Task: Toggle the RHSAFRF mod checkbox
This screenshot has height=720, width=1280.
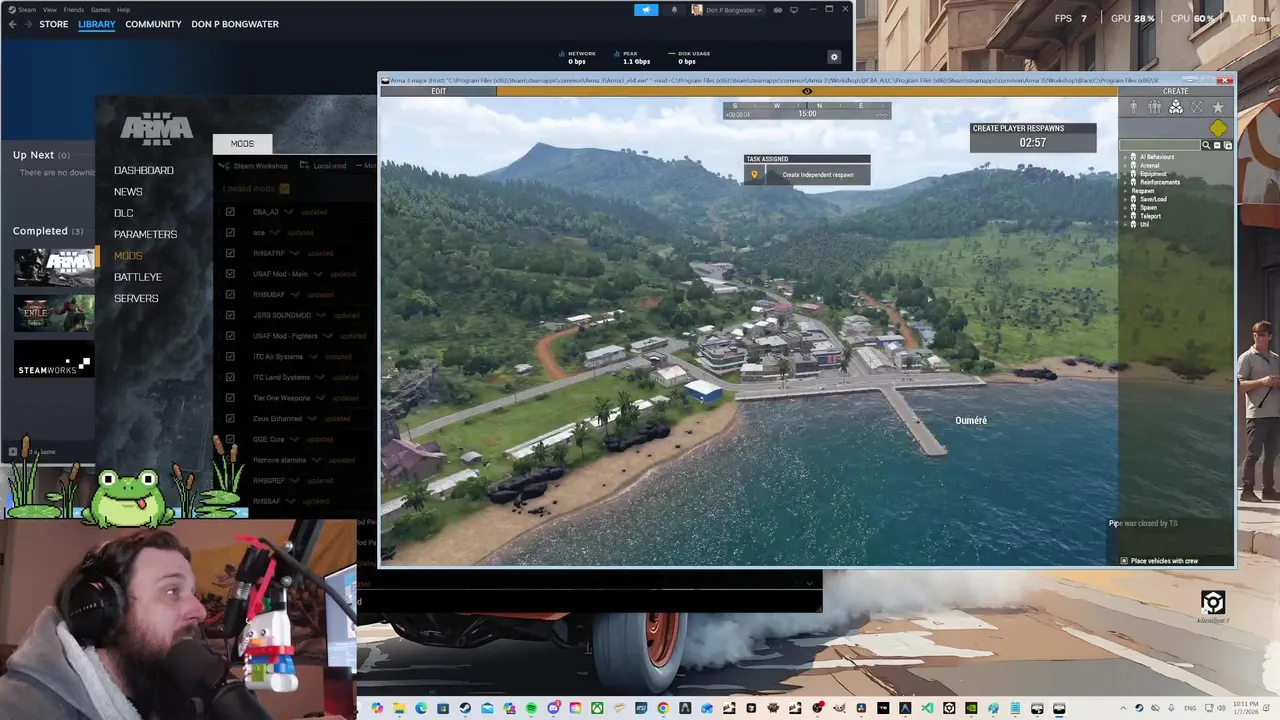Action: (x=230, y=253)
